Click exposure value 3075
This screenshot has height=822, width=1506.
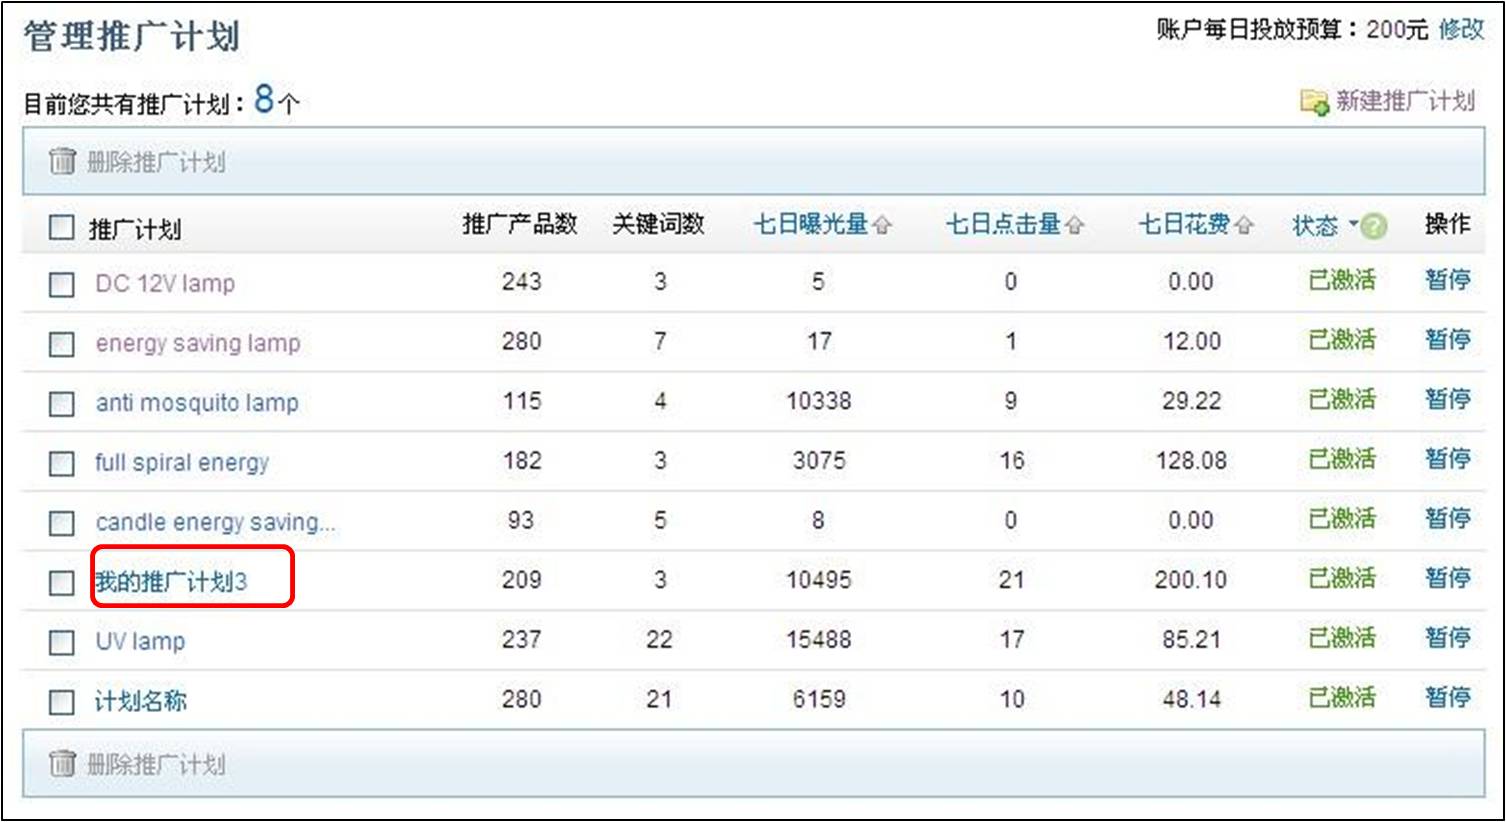point(819,461)
